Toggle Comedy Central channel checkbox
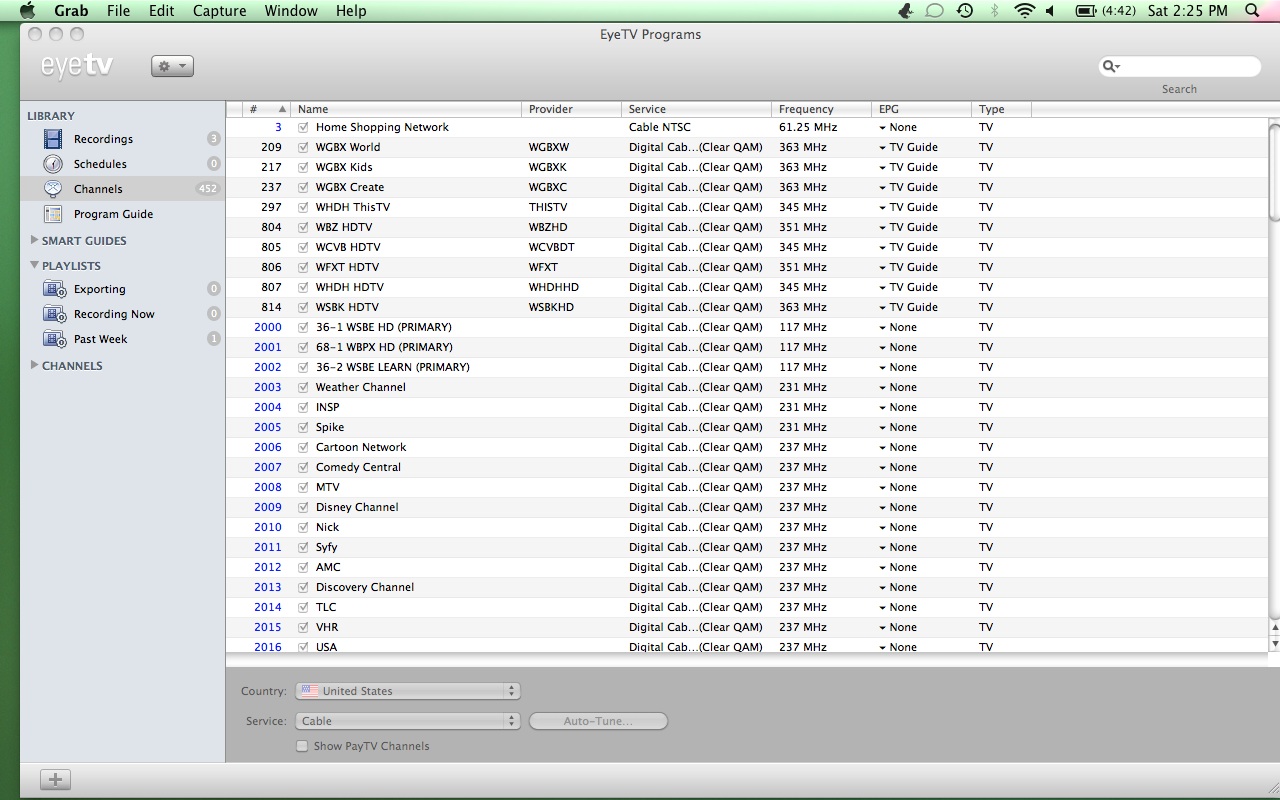 (x=303, y=467)
